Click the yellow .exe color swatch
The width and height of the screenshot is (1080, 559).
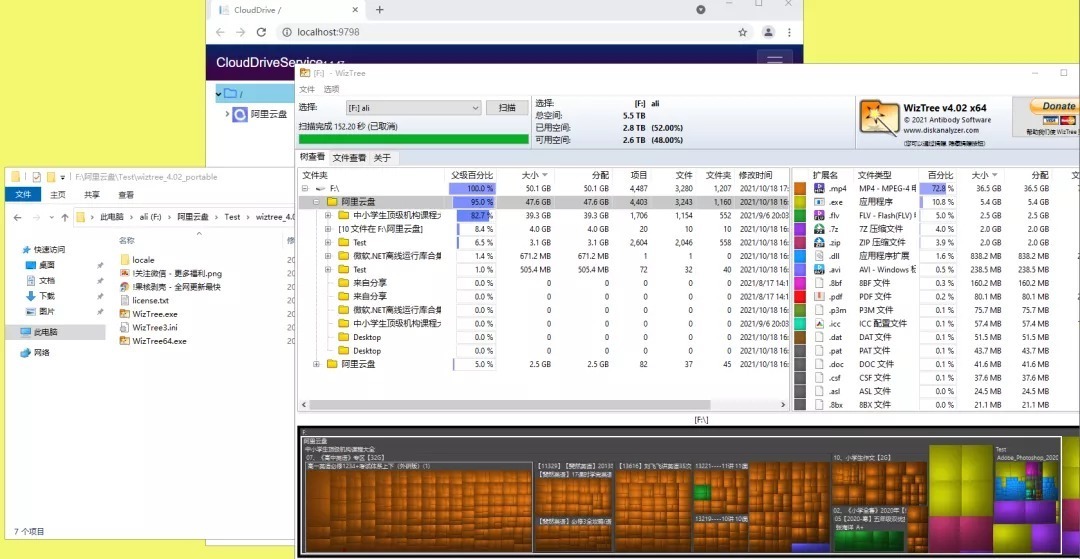pos(800,202)
